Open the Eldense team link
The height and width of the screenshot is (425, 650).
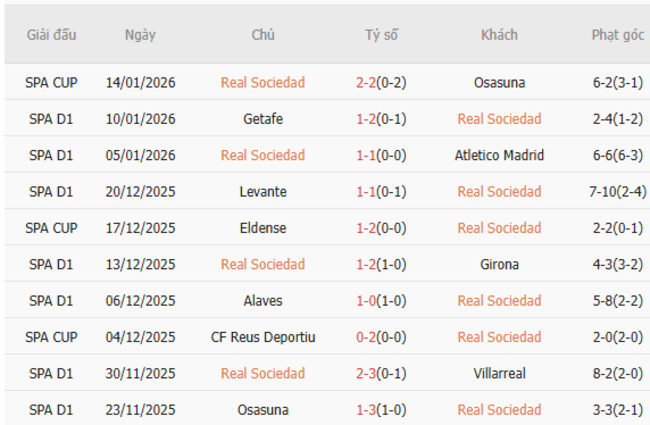263,228
